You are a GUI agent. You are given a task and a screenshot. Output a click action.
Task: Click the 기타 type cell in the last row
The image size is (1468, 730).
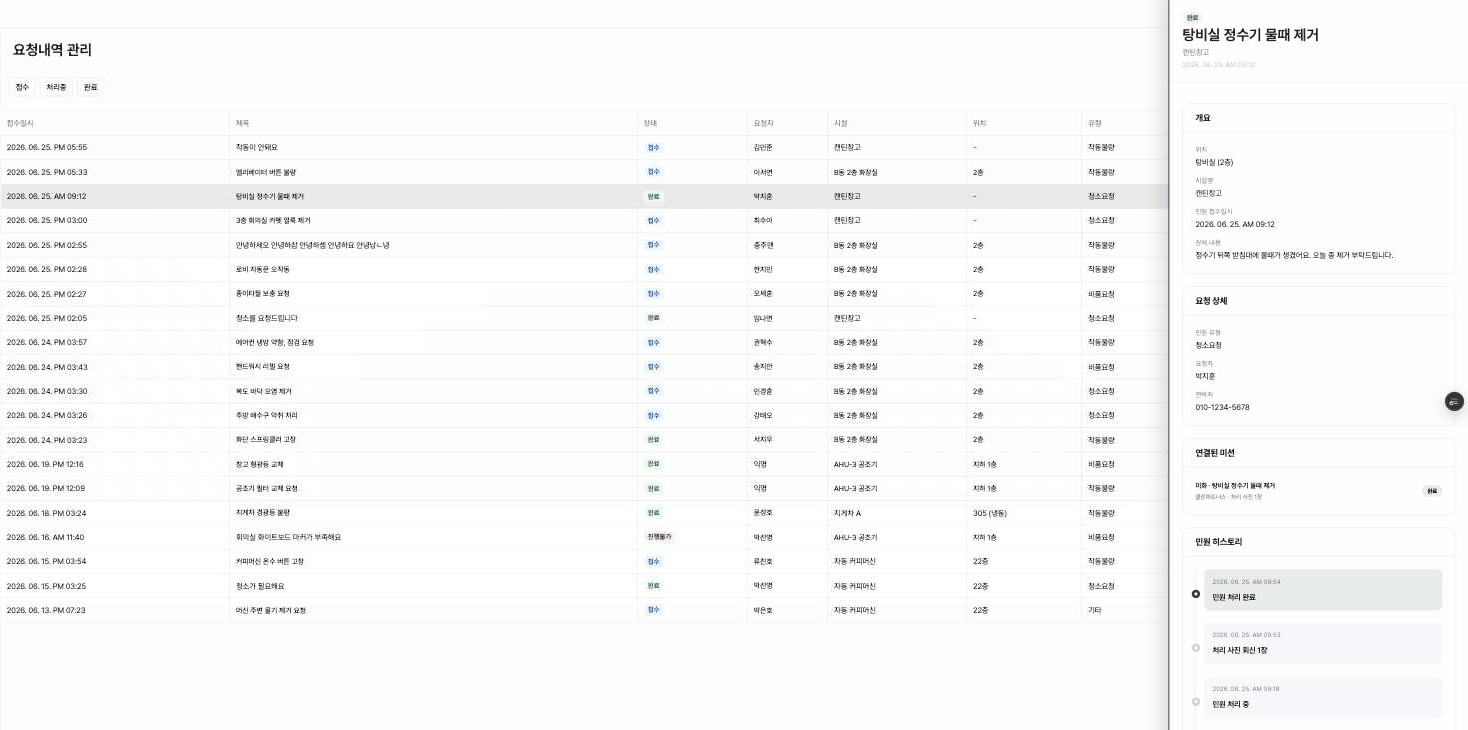click(x=1094, y=610)
